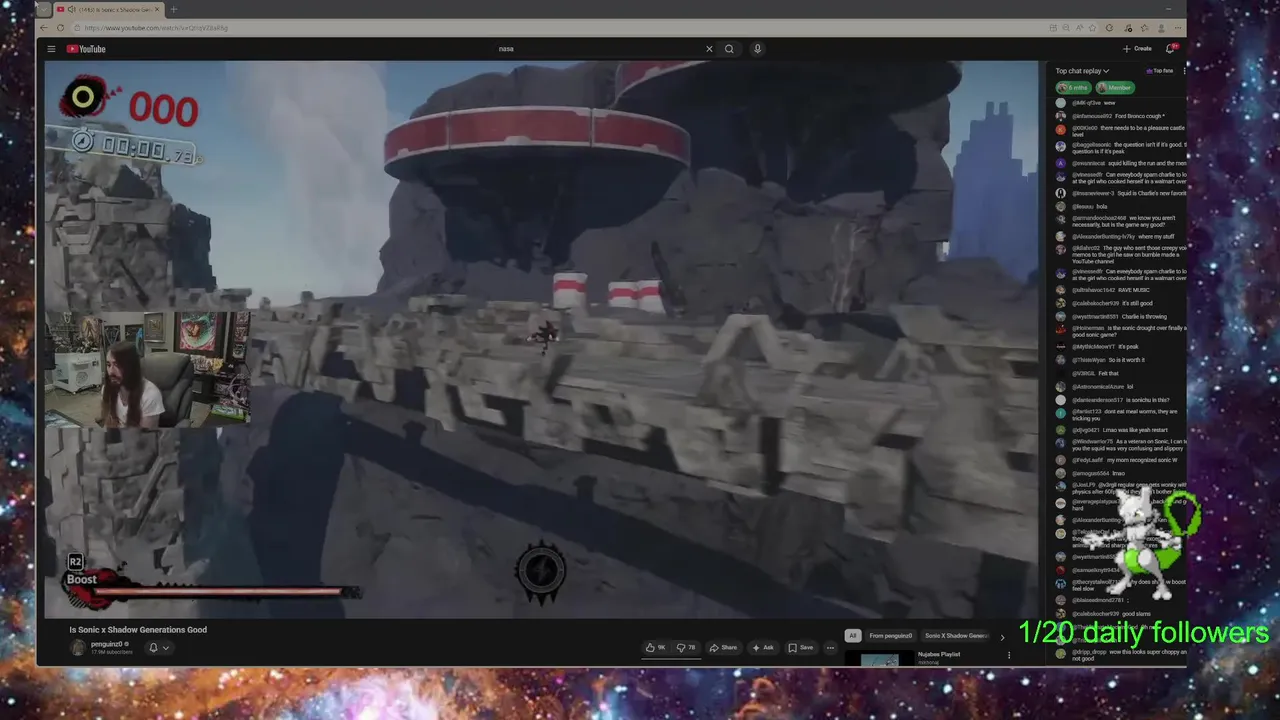Click the @infamouse892 chat message
1280x720 pixels.
pyautogui.click(x=1120, y=116)
